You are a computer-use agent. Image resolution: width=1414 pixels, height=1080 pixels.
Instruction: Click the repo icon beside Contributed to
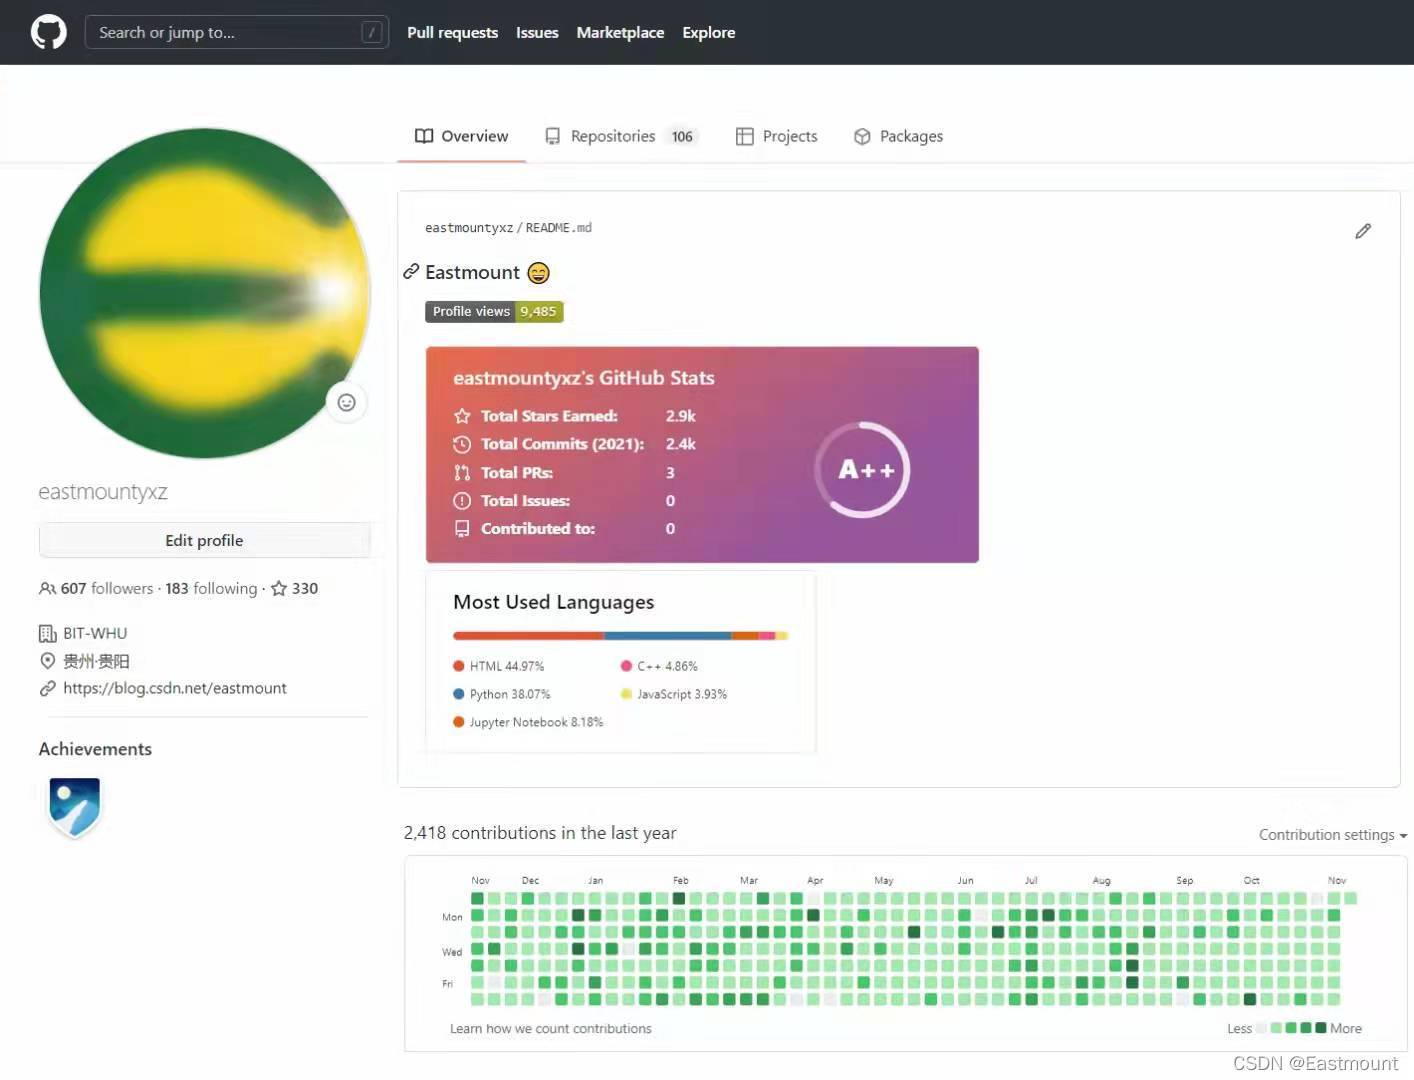pos(462,528)
